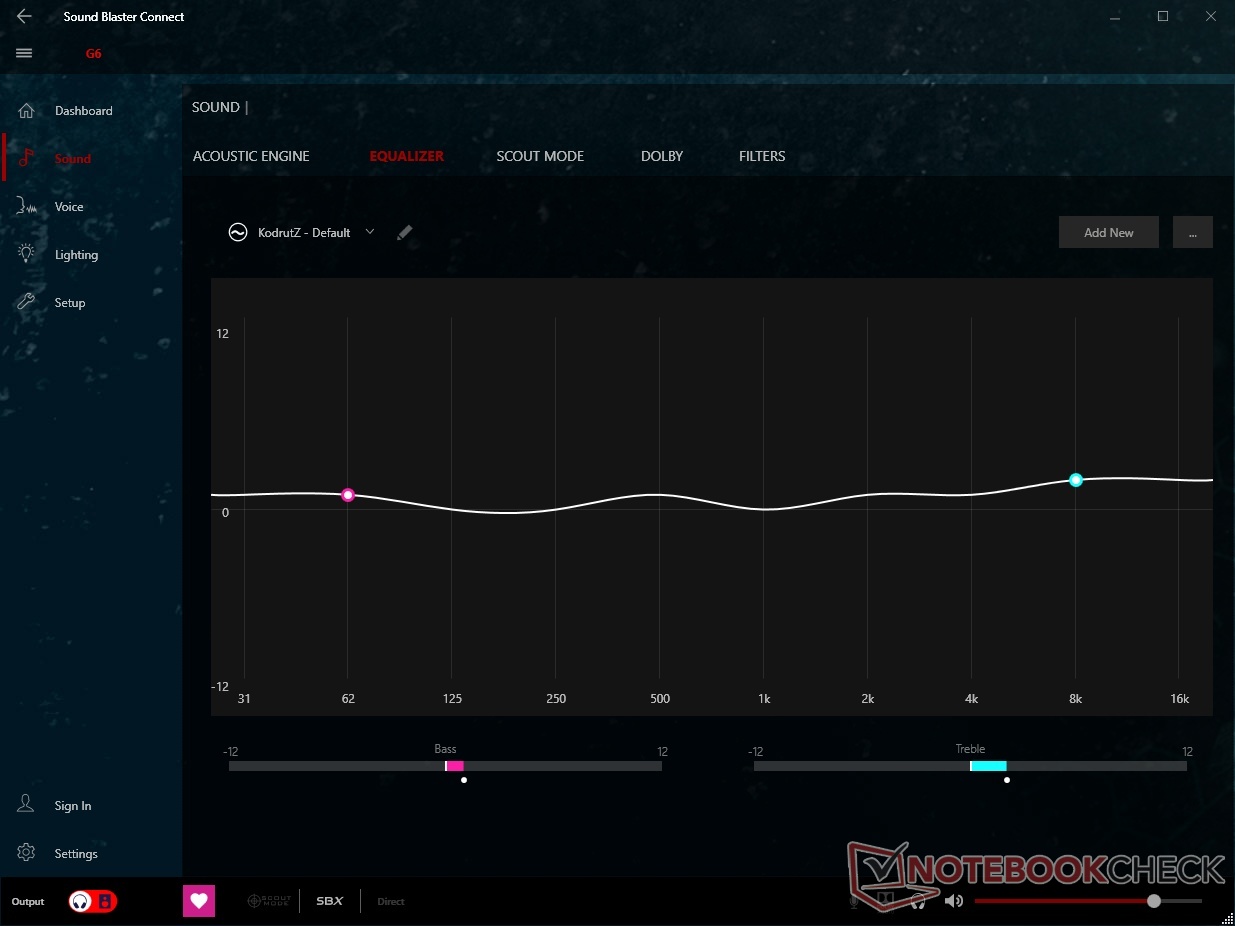Image resolution: width=1235 pixels, height=926 pixels.
Task: Click the microphone icon in the bottom bar
Action: 855,901
